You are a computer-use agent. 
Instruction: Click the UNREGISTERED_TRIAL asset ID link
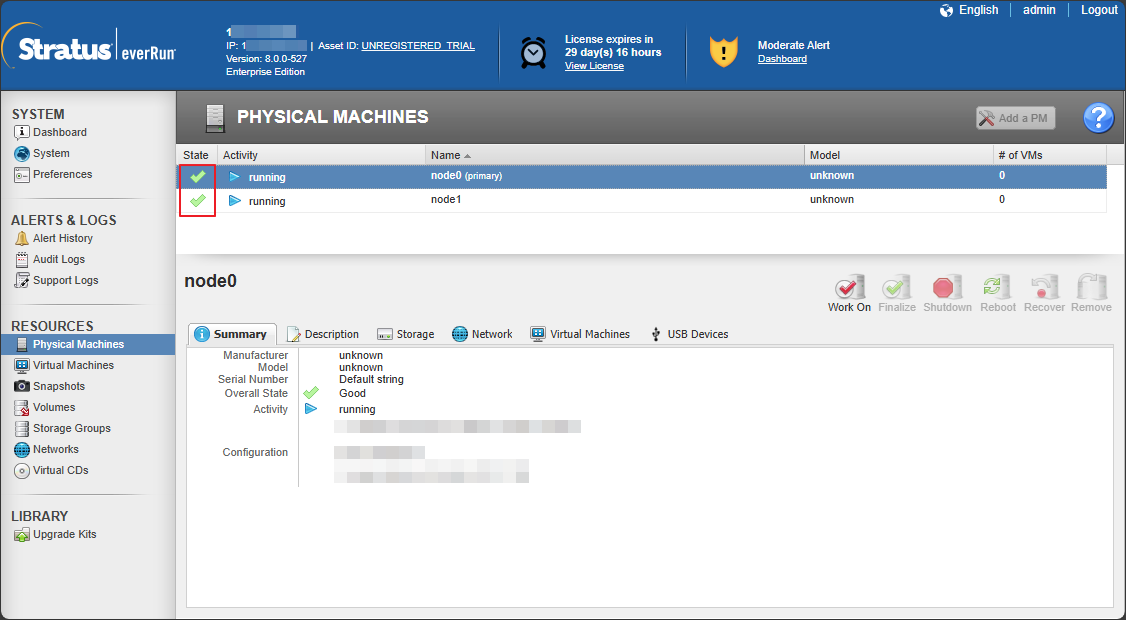418,45
